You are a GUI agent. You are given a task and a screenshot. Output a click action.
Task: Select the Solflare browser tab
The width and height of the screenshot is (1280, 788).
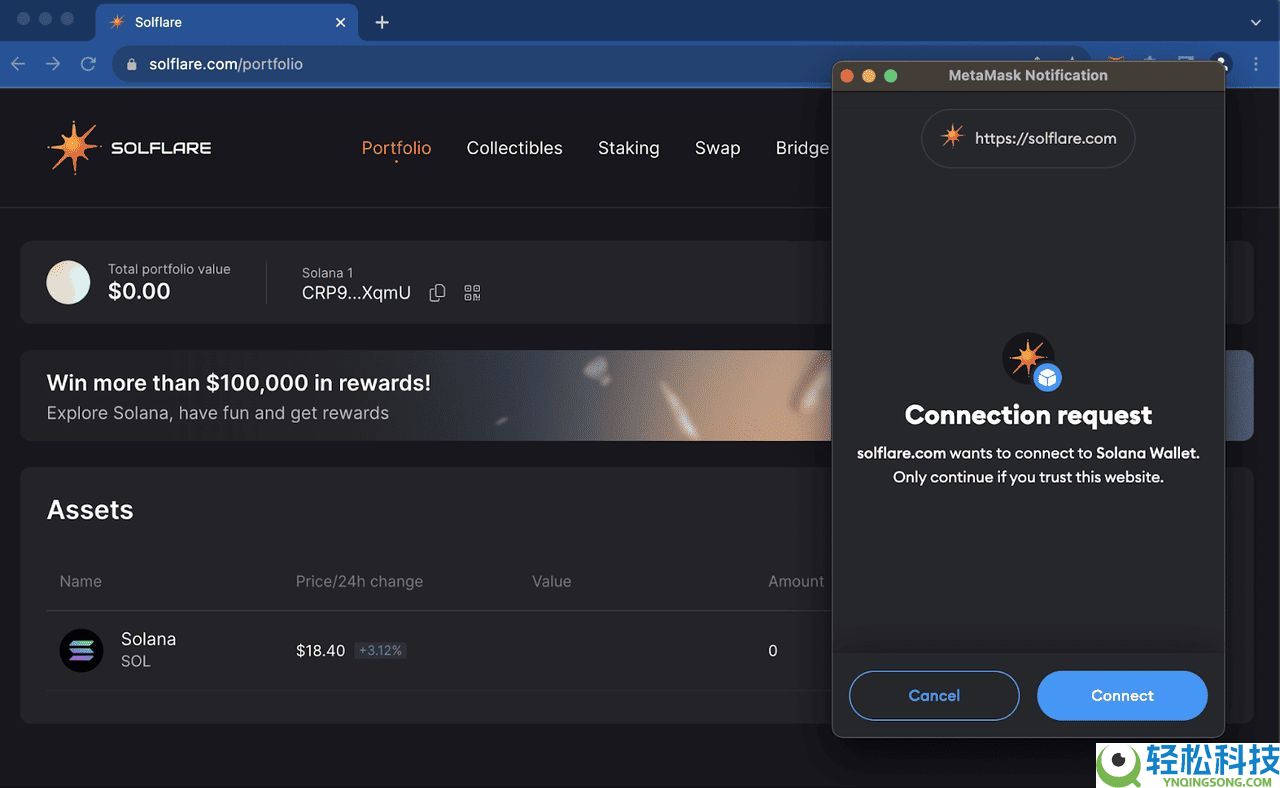(x=227, y=22)
